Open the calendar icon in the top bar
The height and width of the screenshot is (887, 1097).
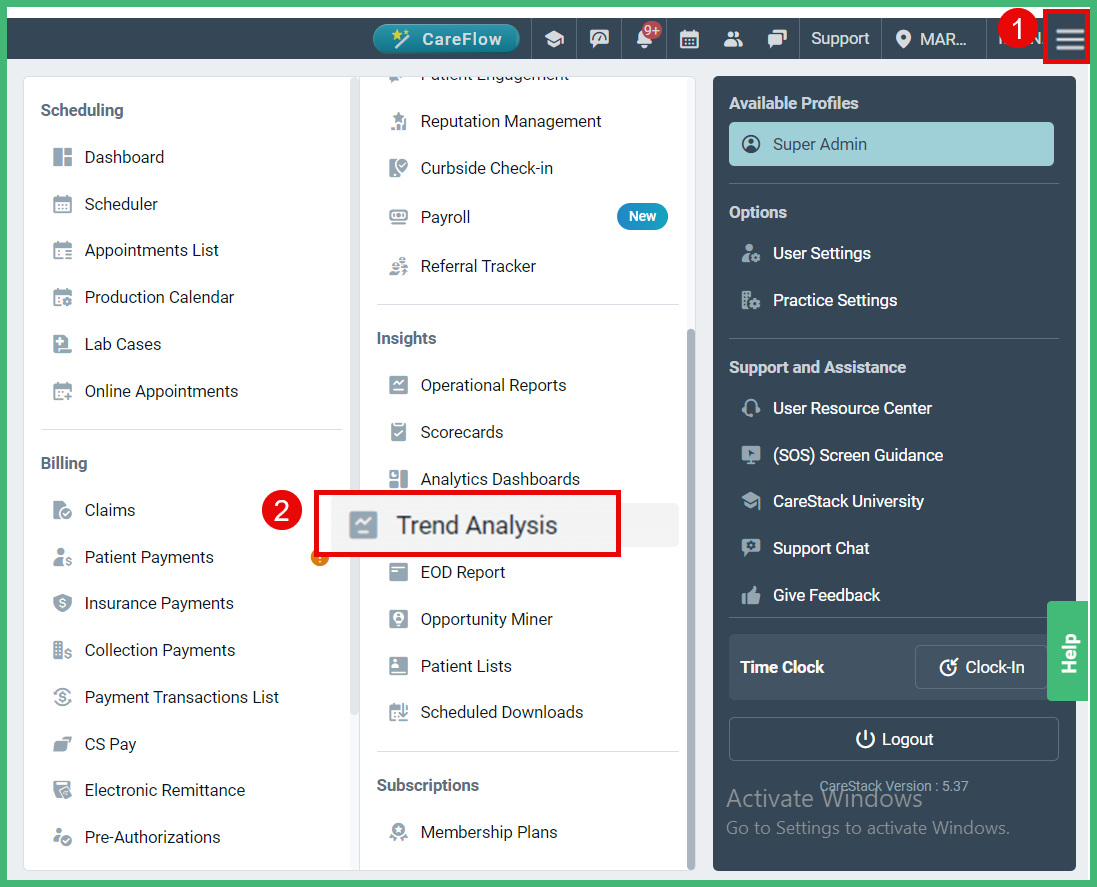click(x=689, y=38)
